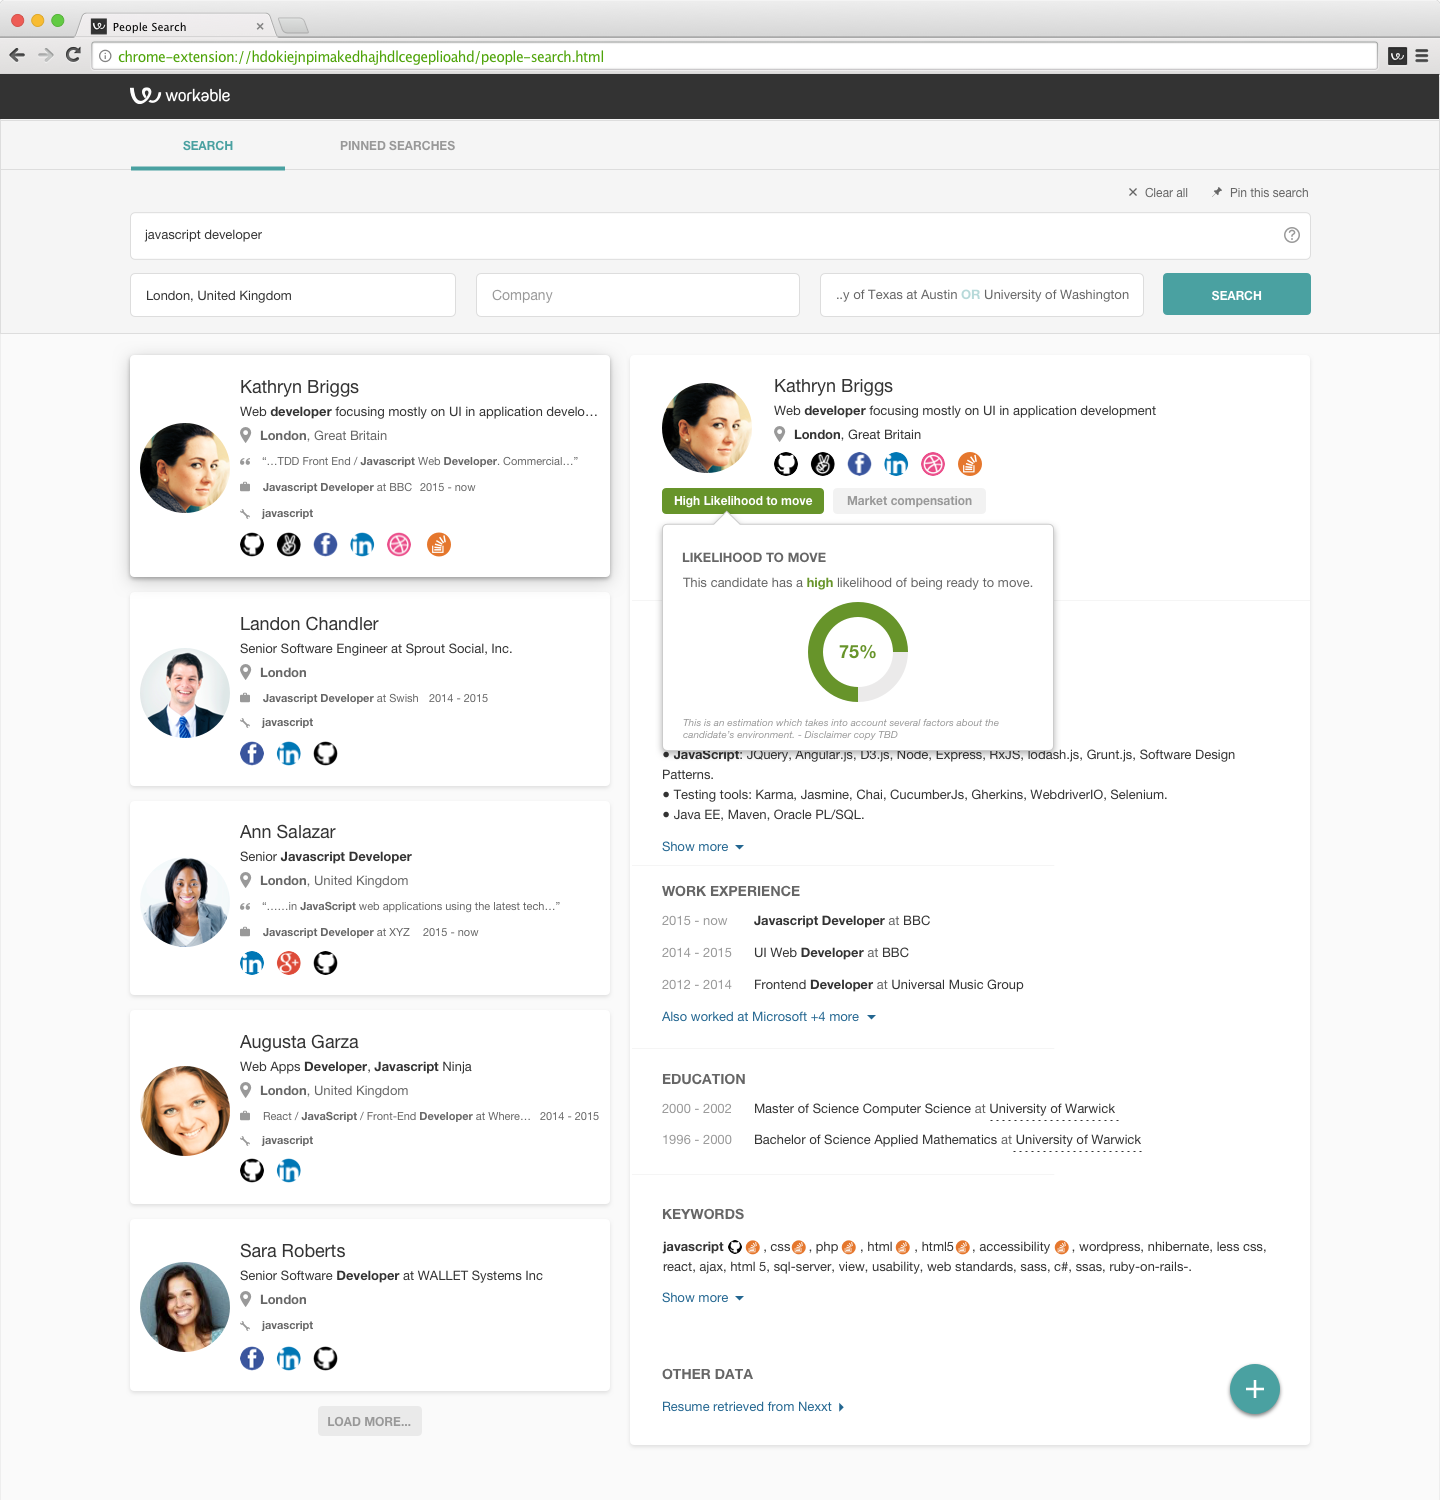1440x1500 pixels.
Task: Open Kathryn Briggs' Dribbble icon in detail panel
Action: [933, 464]
